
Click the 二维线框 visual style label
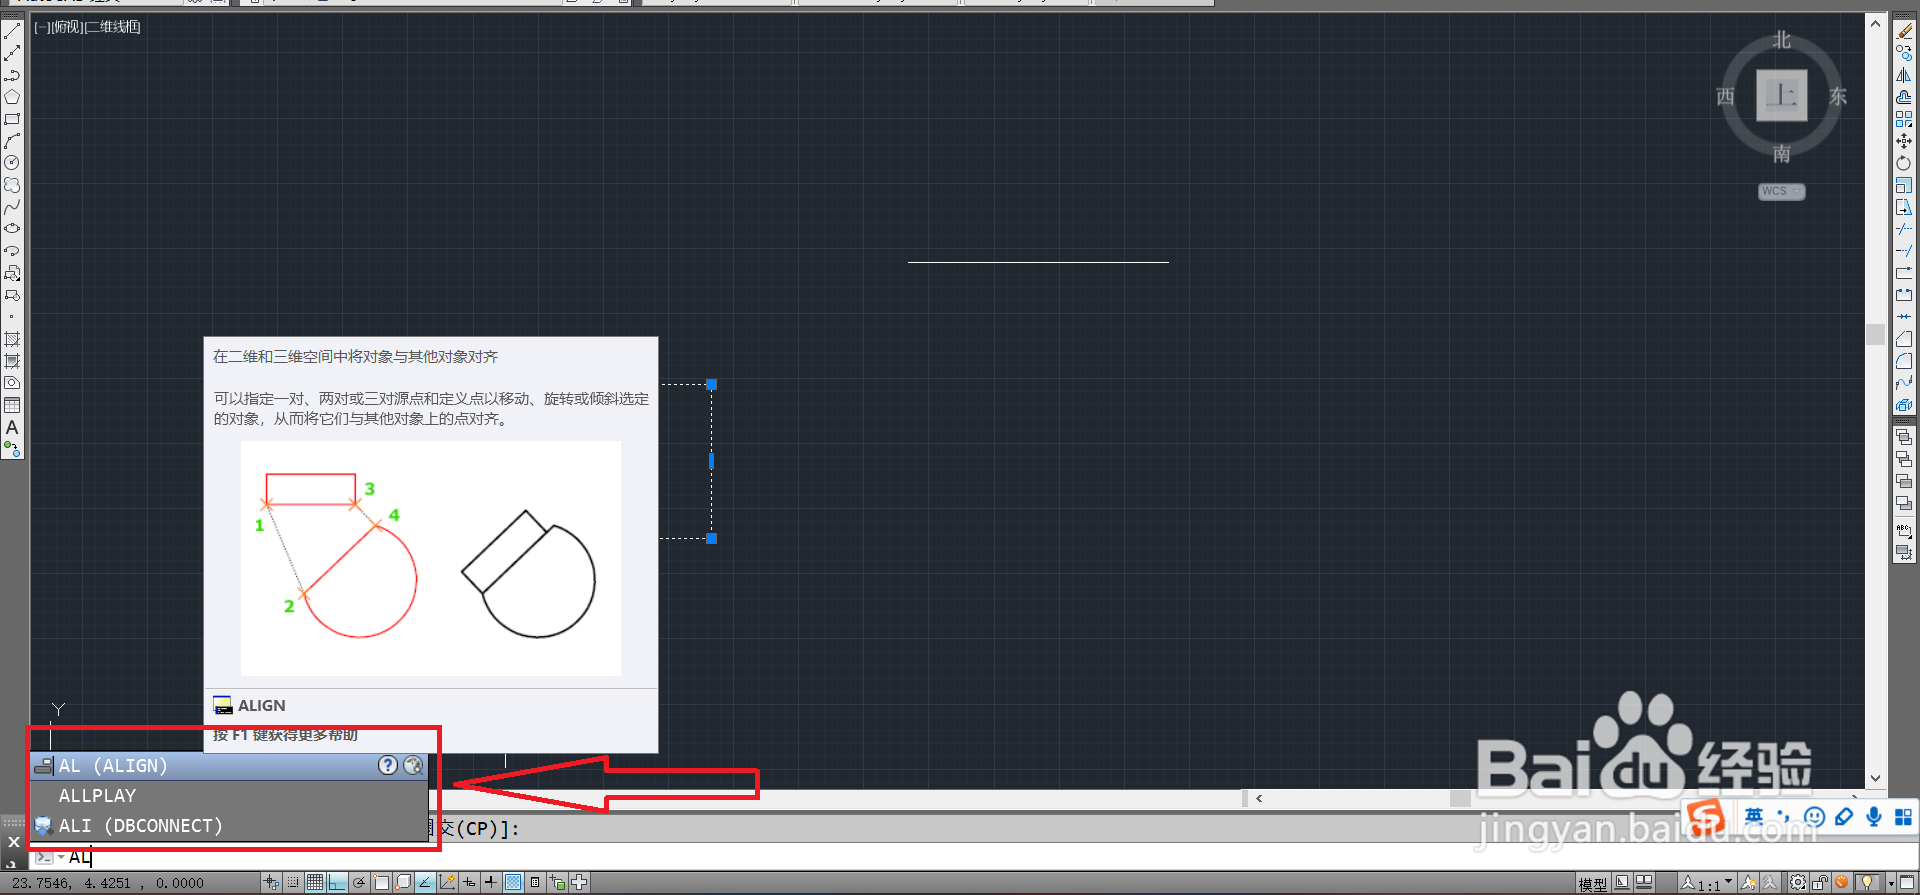(x=113, y=27)
